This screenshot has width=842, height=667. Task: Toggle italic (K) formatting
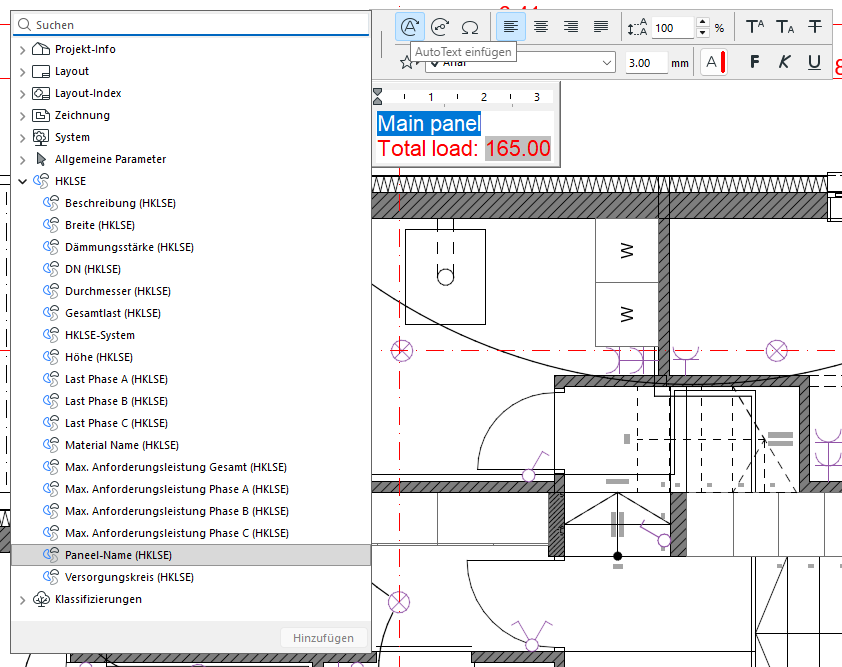click(x=785, y=62)
